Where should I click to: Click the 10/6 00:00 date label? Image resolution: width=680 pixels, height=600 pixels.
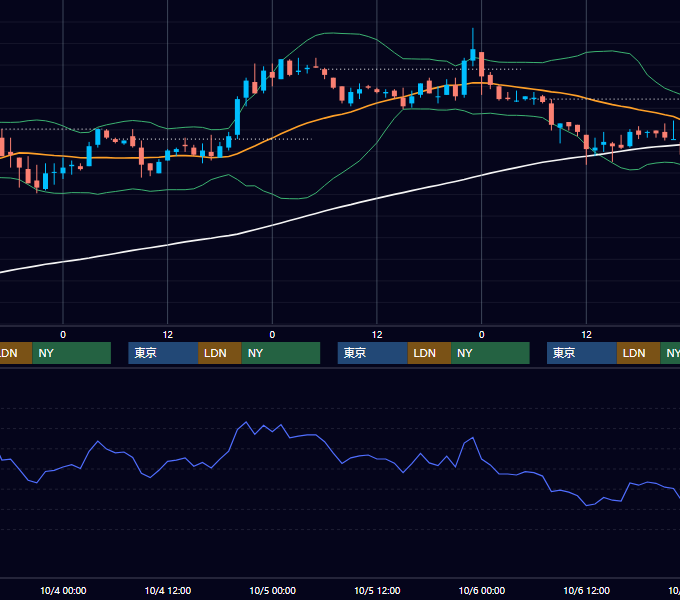click(482, 590)
